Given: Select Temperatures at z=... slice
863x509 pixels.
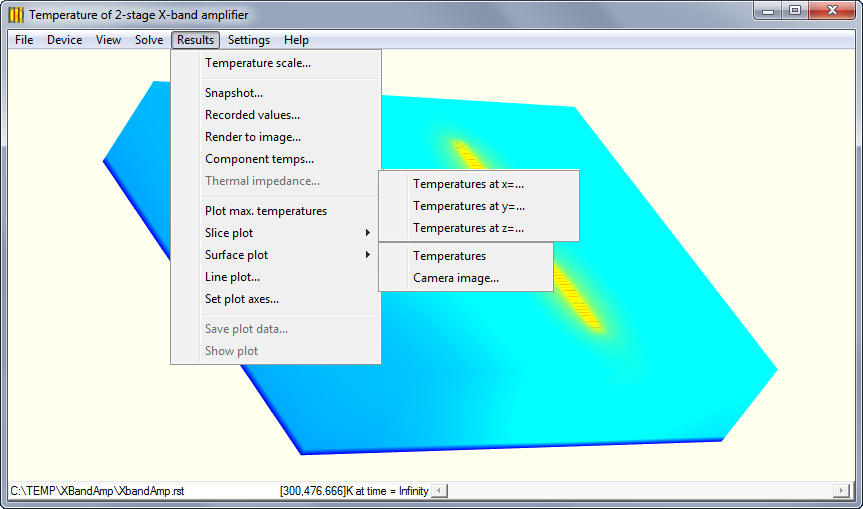Looking at the screenshot, I should tap(479, 228).
